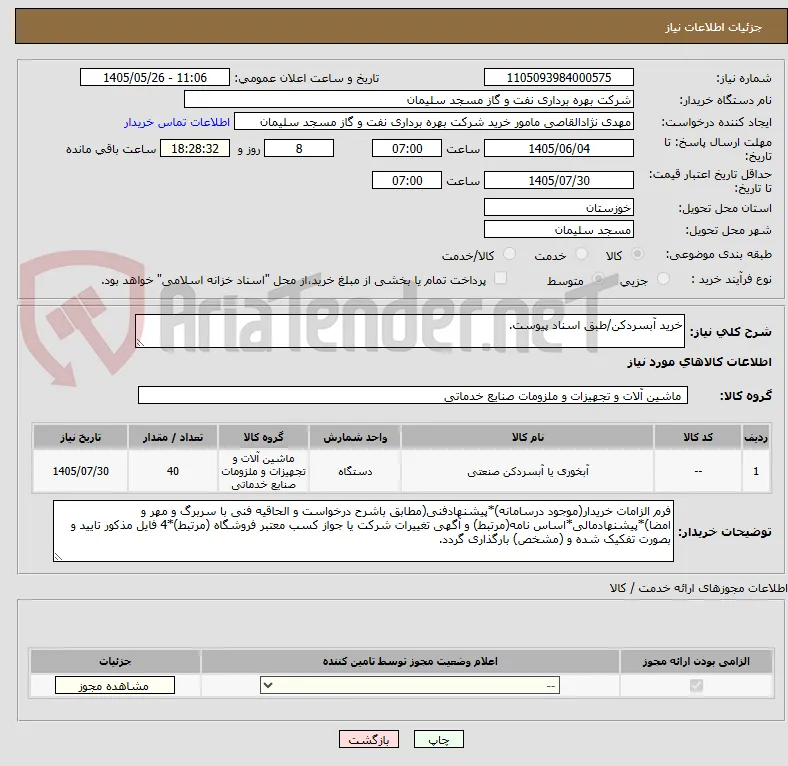The width and height of the screenshot is (788, 766).
Task: Click the واحد شمارش column header
Action: coord(355,437)
